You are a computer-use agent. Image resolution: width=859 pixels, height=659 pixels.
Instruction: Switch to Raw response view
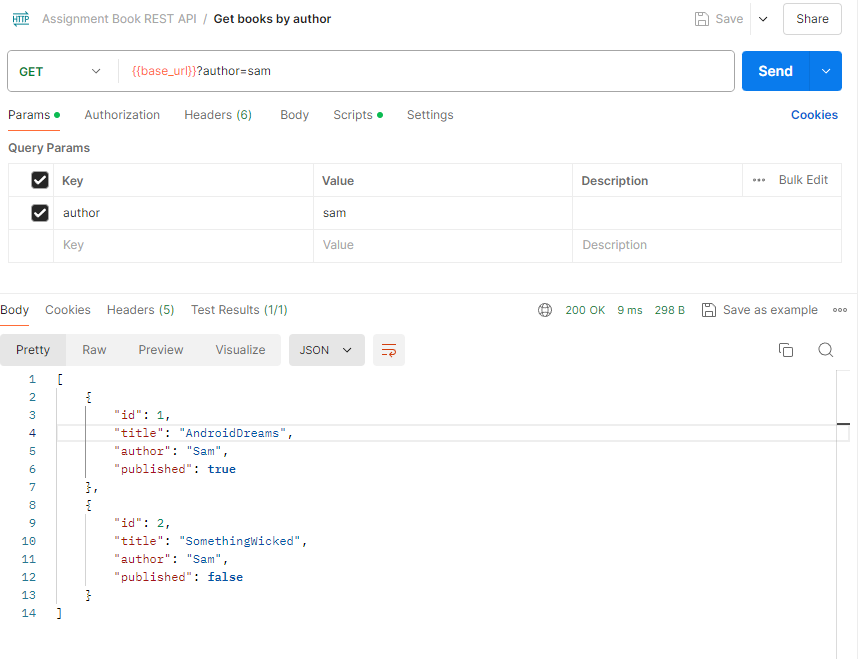[94, 350]
